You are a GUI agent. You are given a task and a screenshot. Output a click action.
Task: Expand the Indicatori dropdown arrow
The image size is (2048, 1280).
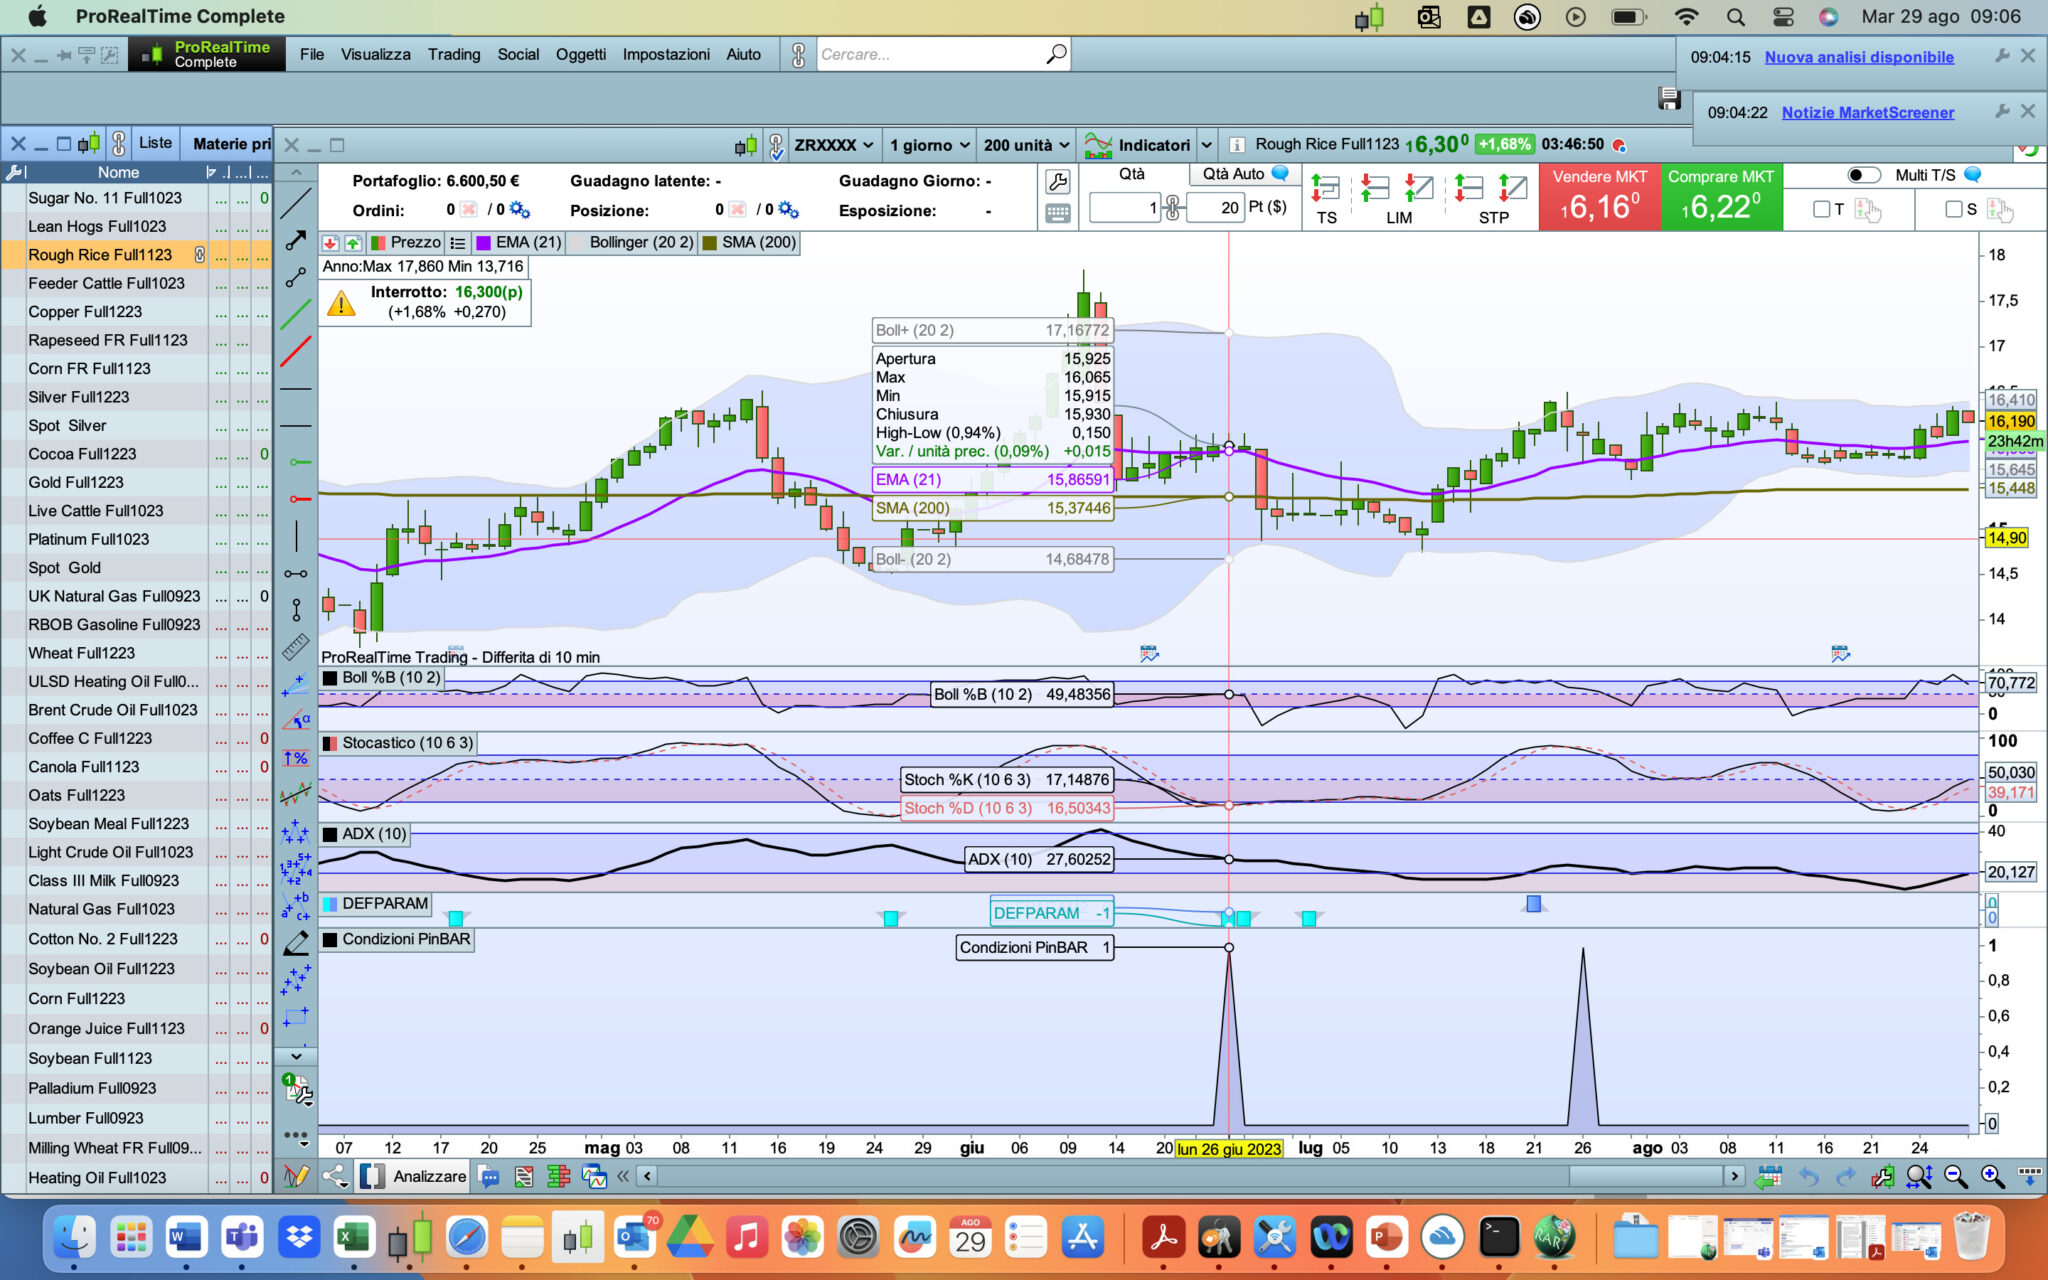1206,145
